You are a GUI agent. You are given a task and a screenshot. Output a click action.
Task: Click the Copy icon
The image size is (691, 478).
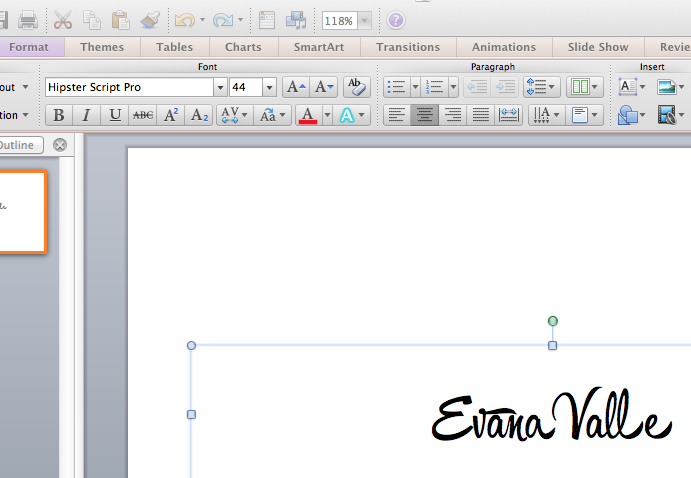[92, 20]
